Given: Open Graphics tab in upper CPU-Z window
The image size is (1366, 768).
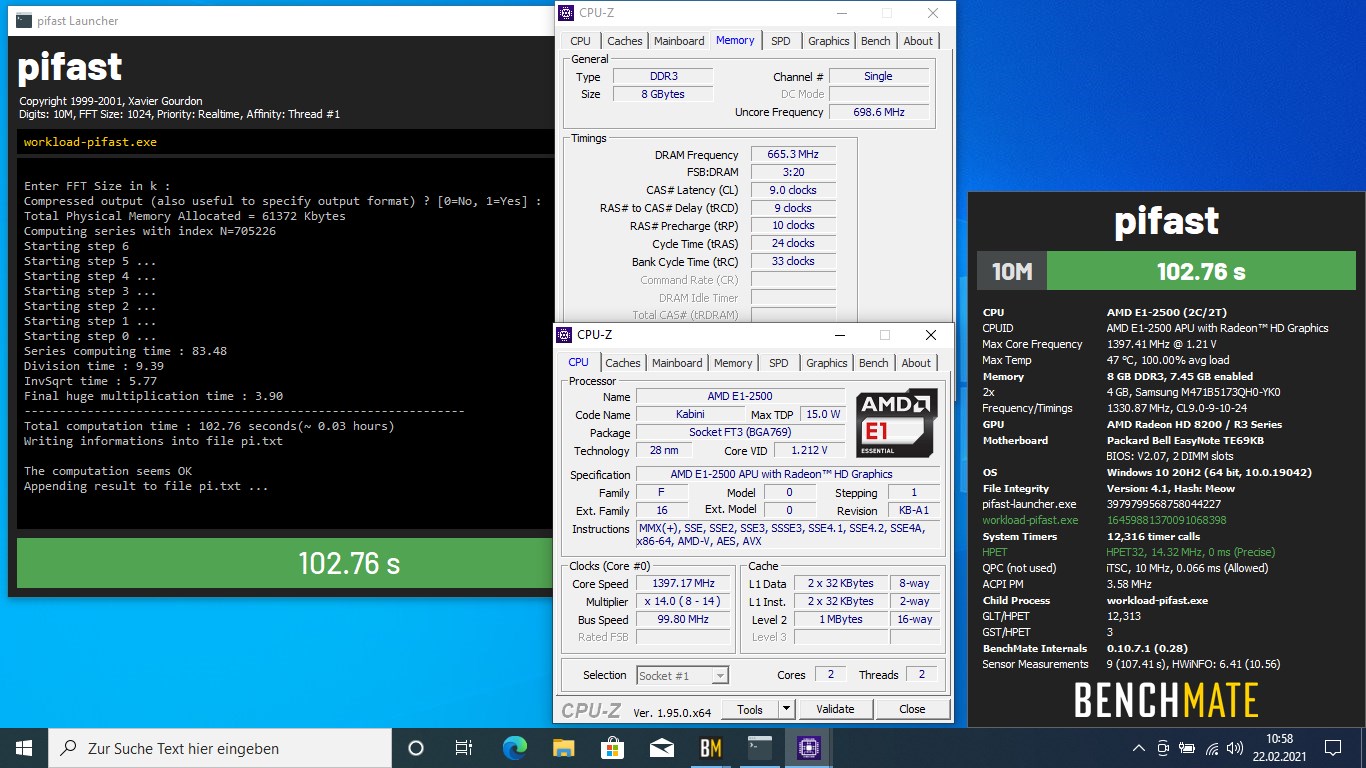Looking at the screenshot, I should (x=829, y=41).
